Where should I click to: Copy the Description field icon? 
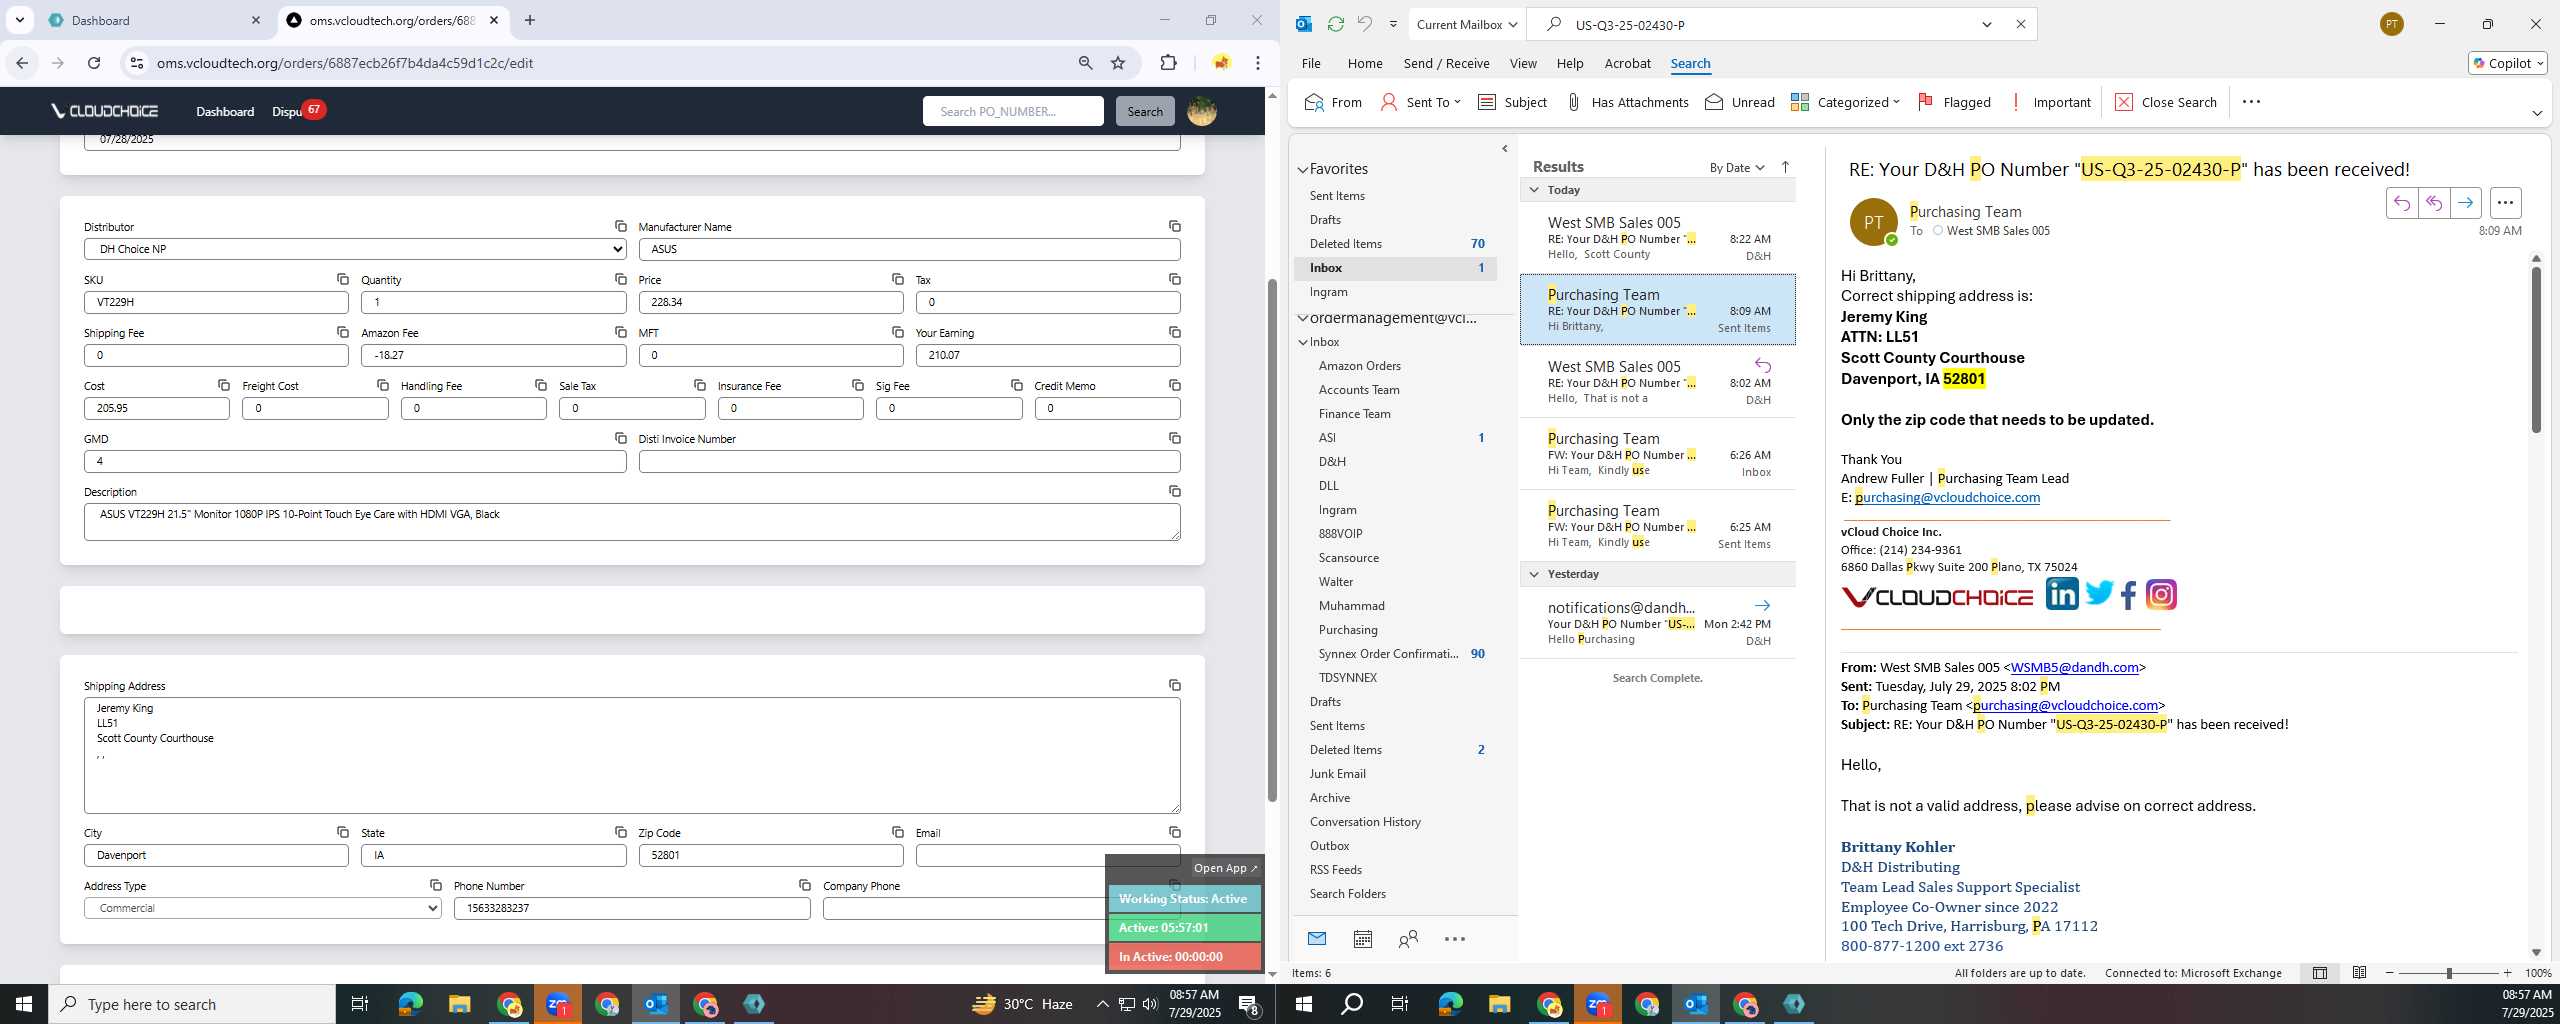click(1175, 491)
